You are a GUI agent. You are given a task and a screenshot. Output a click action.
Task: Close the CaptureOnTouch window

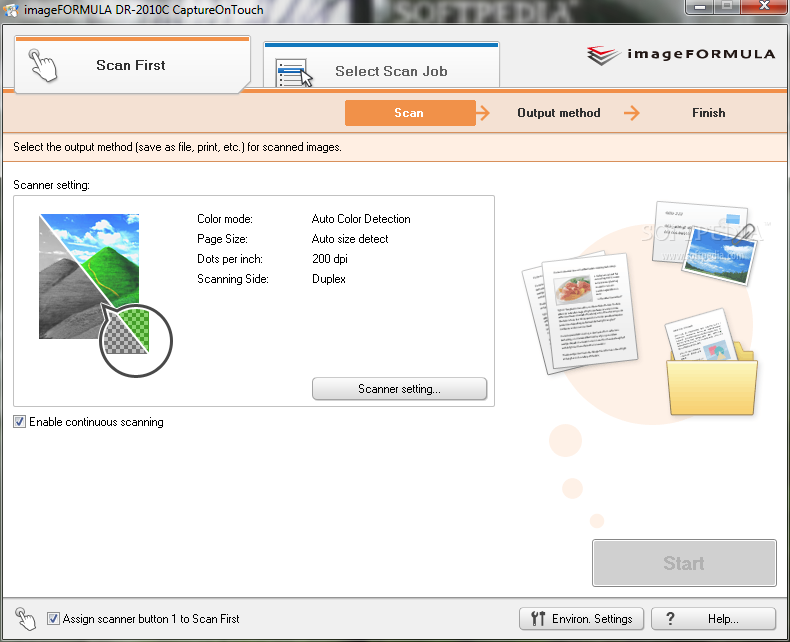click(x=764, y=7)
